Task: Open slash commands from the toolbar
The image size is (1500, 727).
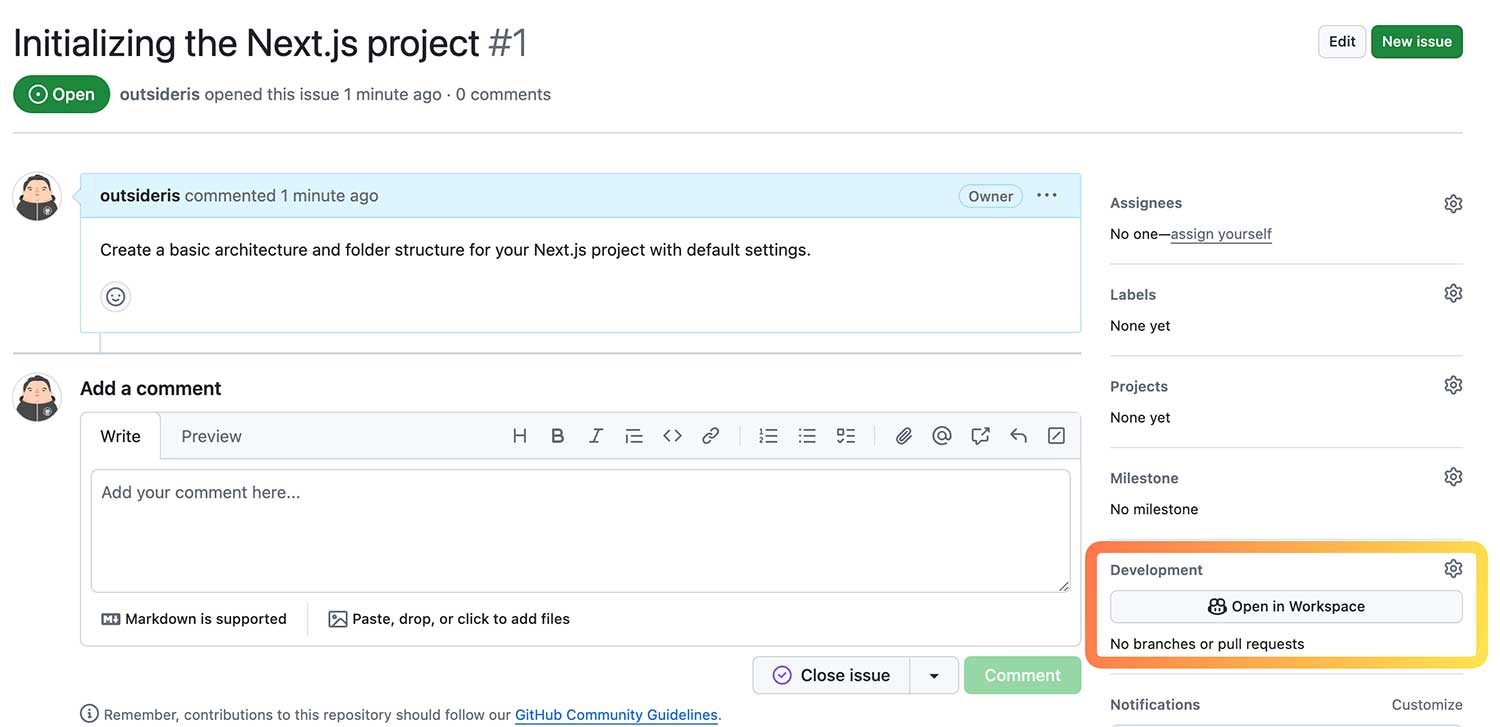Action: 1056,436
